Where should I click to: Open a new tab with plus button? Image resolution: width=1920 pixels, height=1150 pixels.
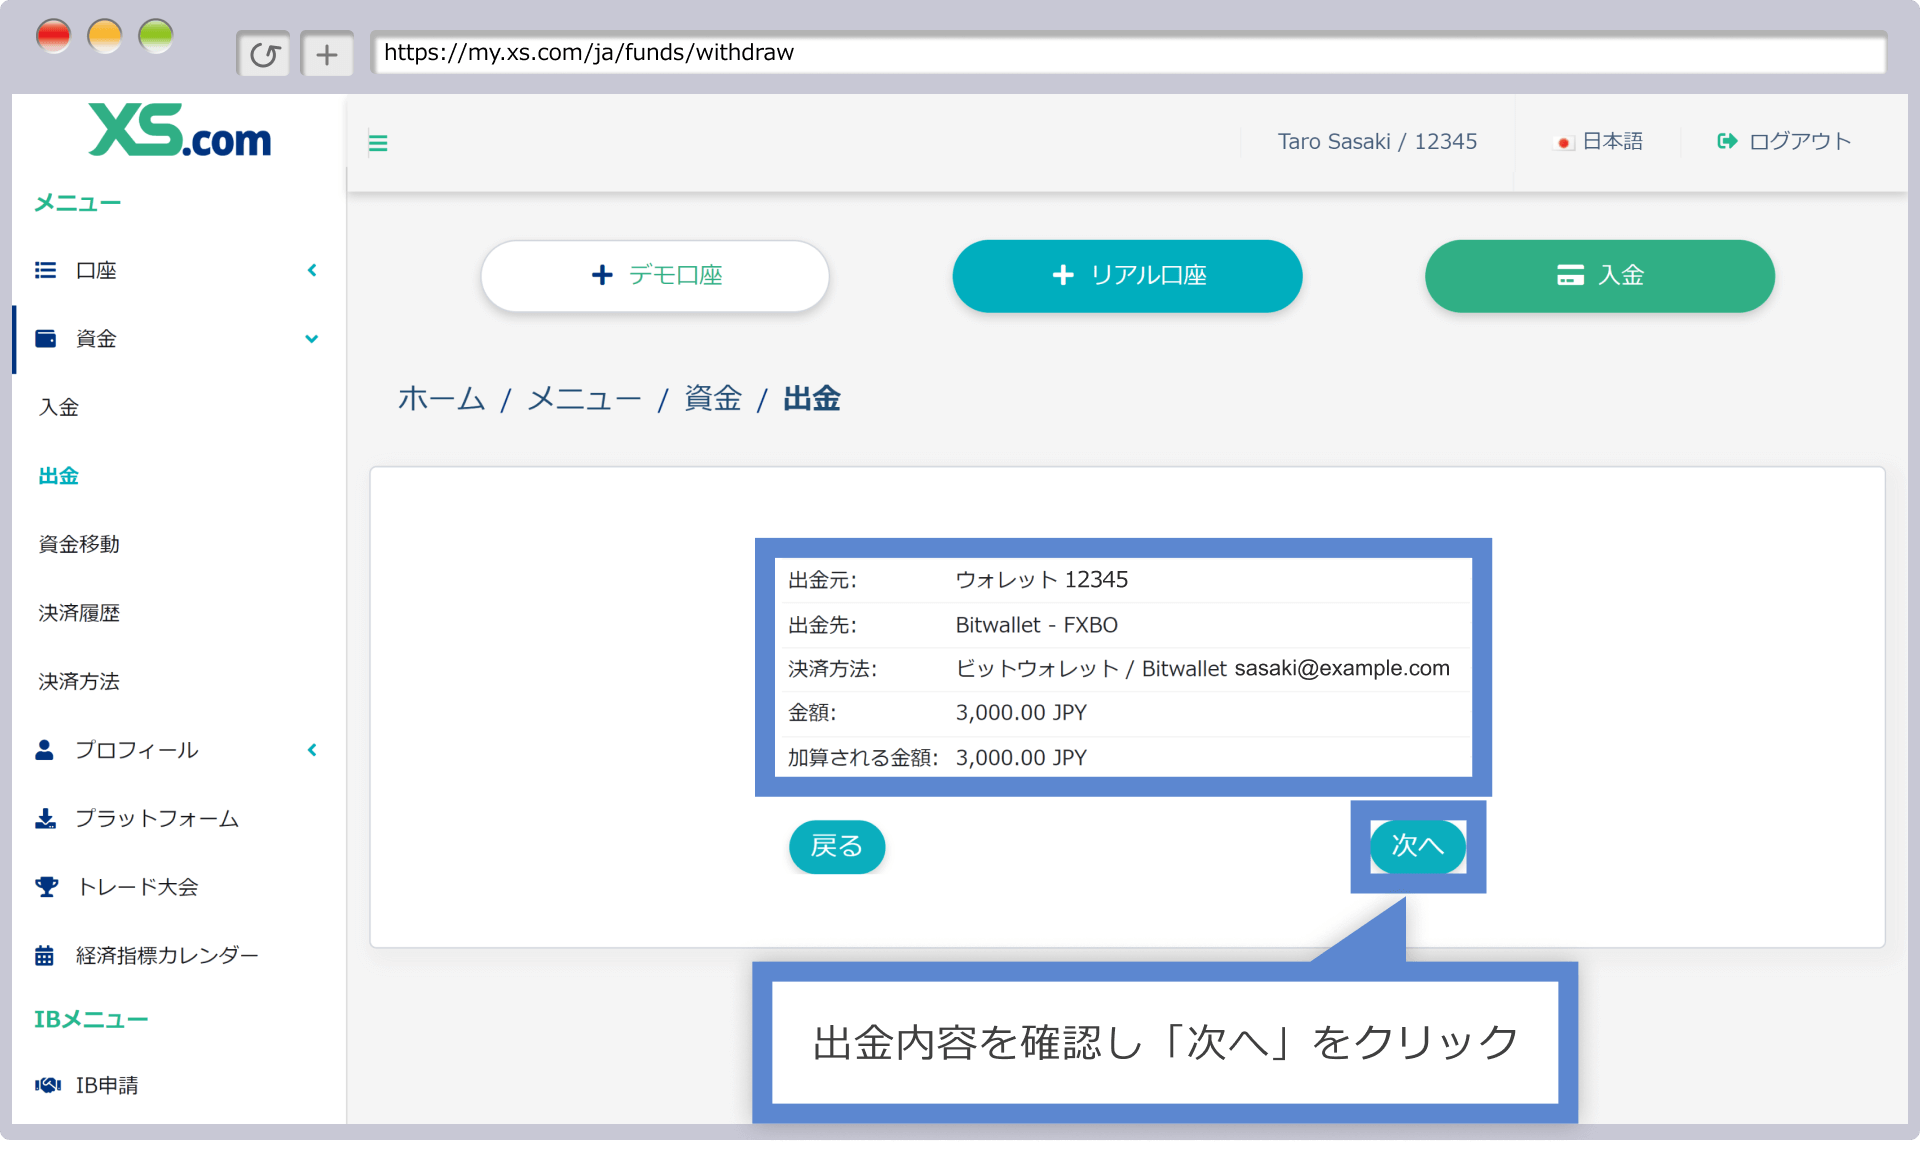[x=327, y=54]
